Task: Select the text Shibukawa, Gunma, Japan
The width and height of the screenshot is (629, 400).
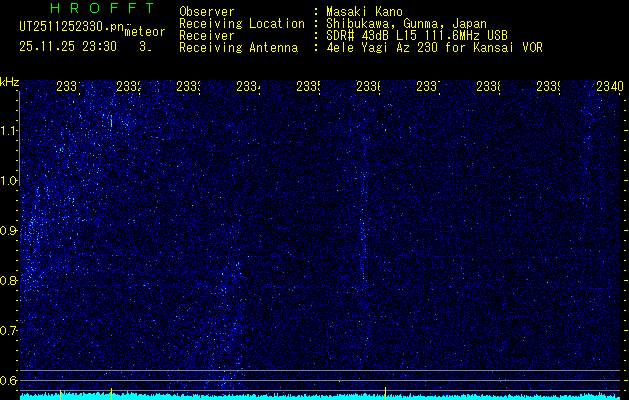Action: pos(406,24)
